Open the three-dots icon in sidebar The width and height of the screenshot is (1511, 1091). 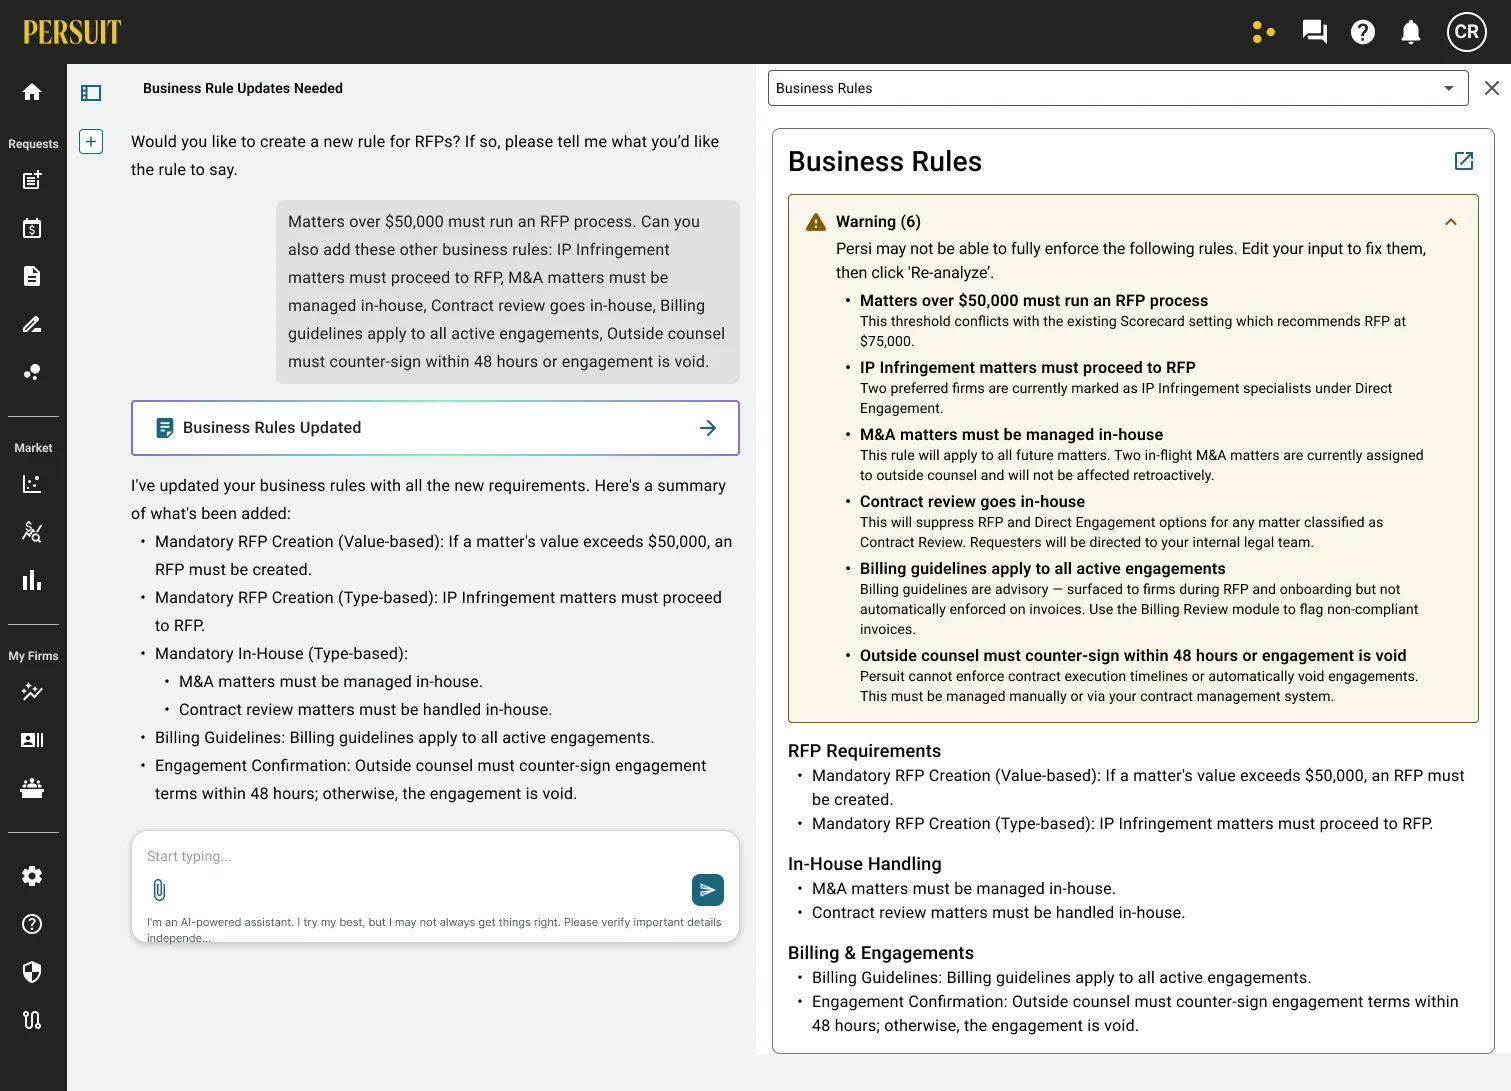click(x=32, y=372)
